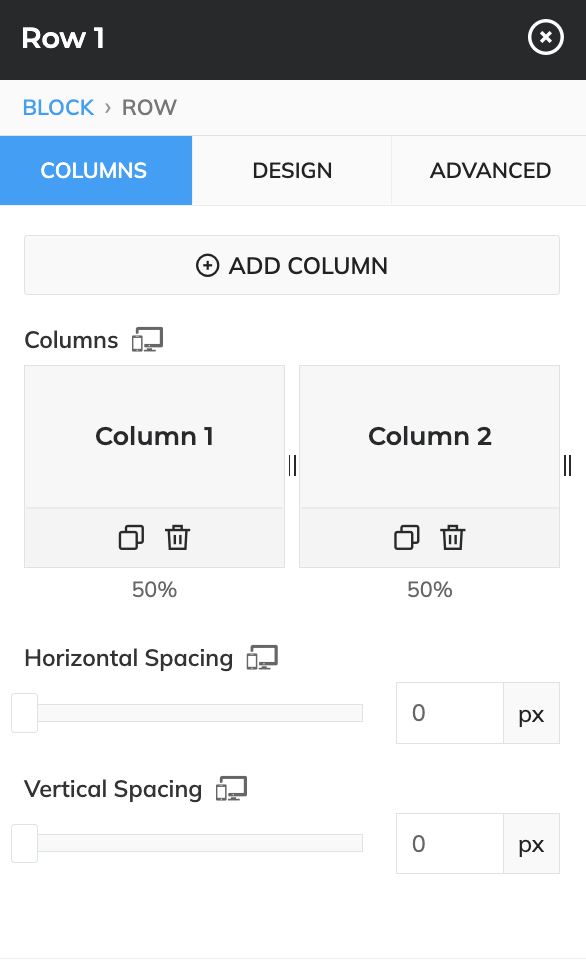
Task: Click the Block breadcrumb link
Action: pyautogui.click(x=58, y=107)
